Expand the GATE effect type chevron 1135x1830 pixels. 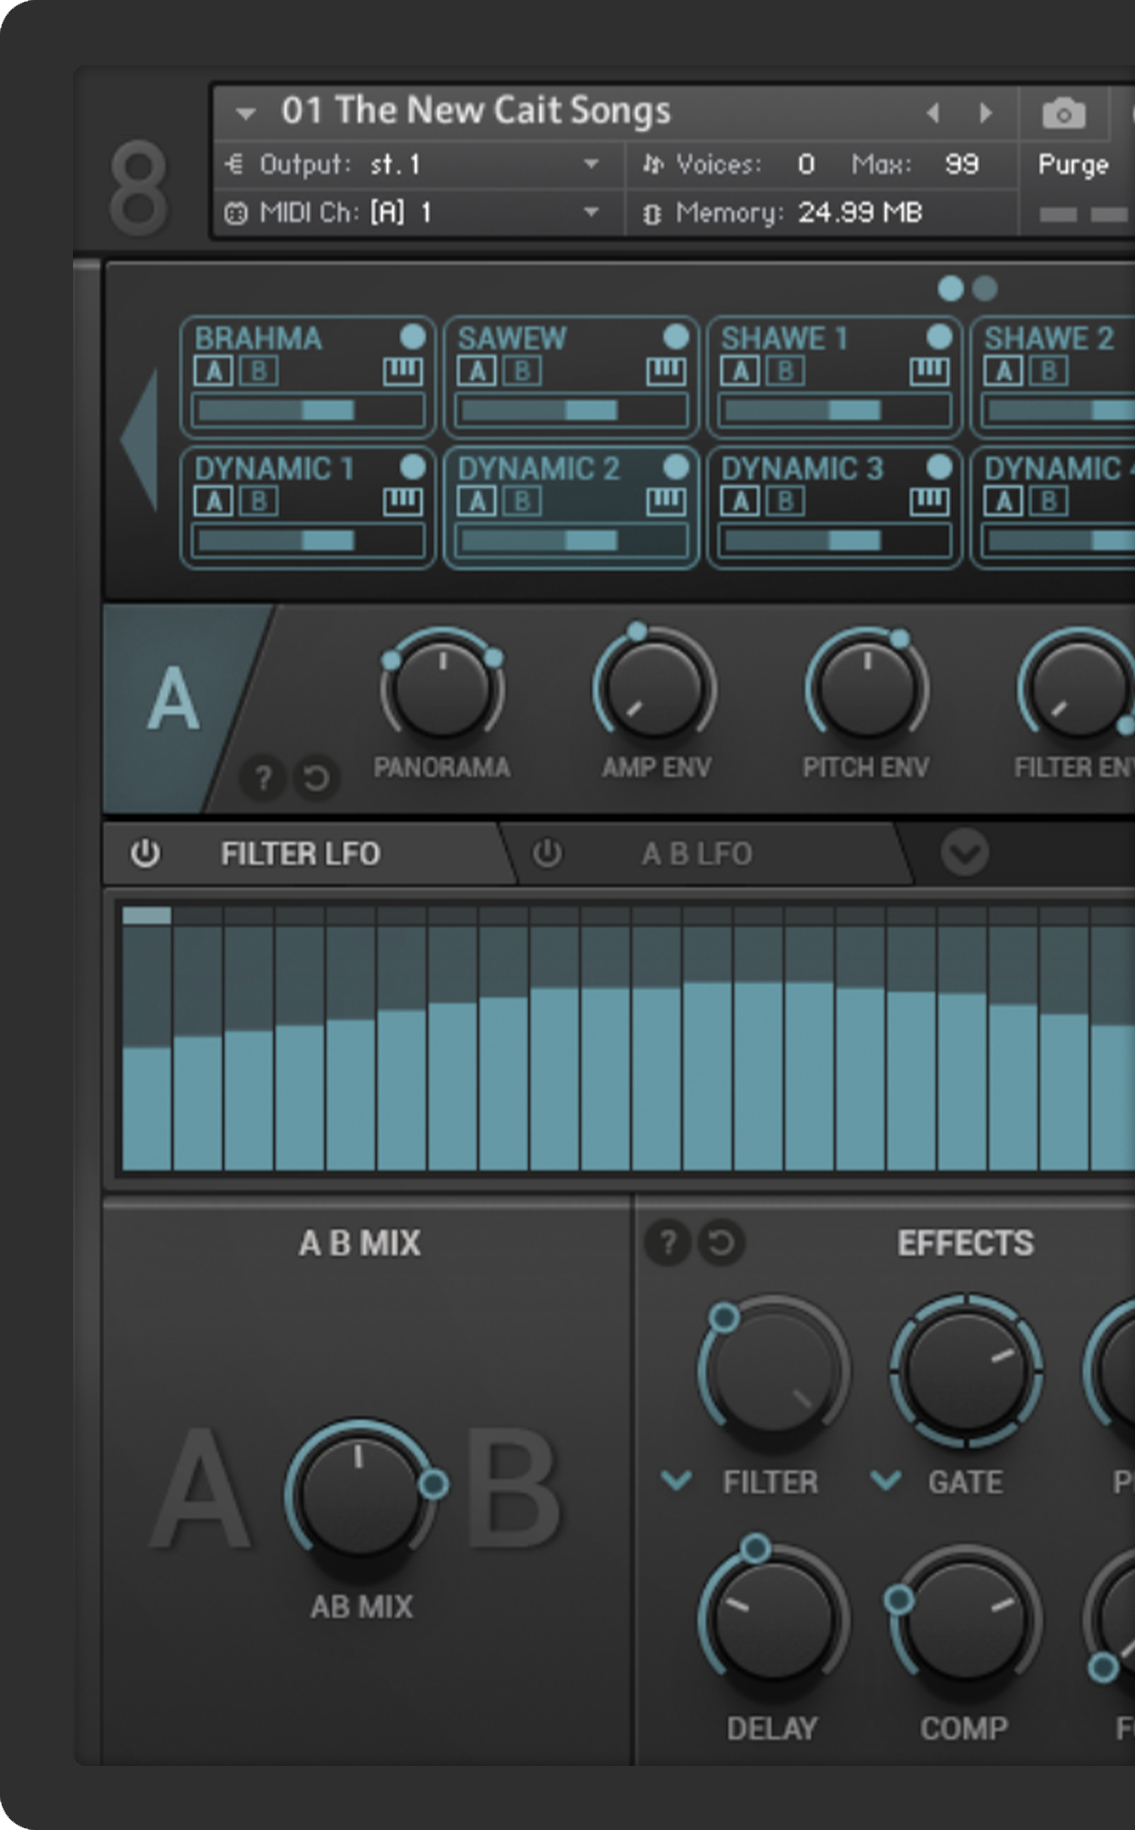tap(886, 1480)
